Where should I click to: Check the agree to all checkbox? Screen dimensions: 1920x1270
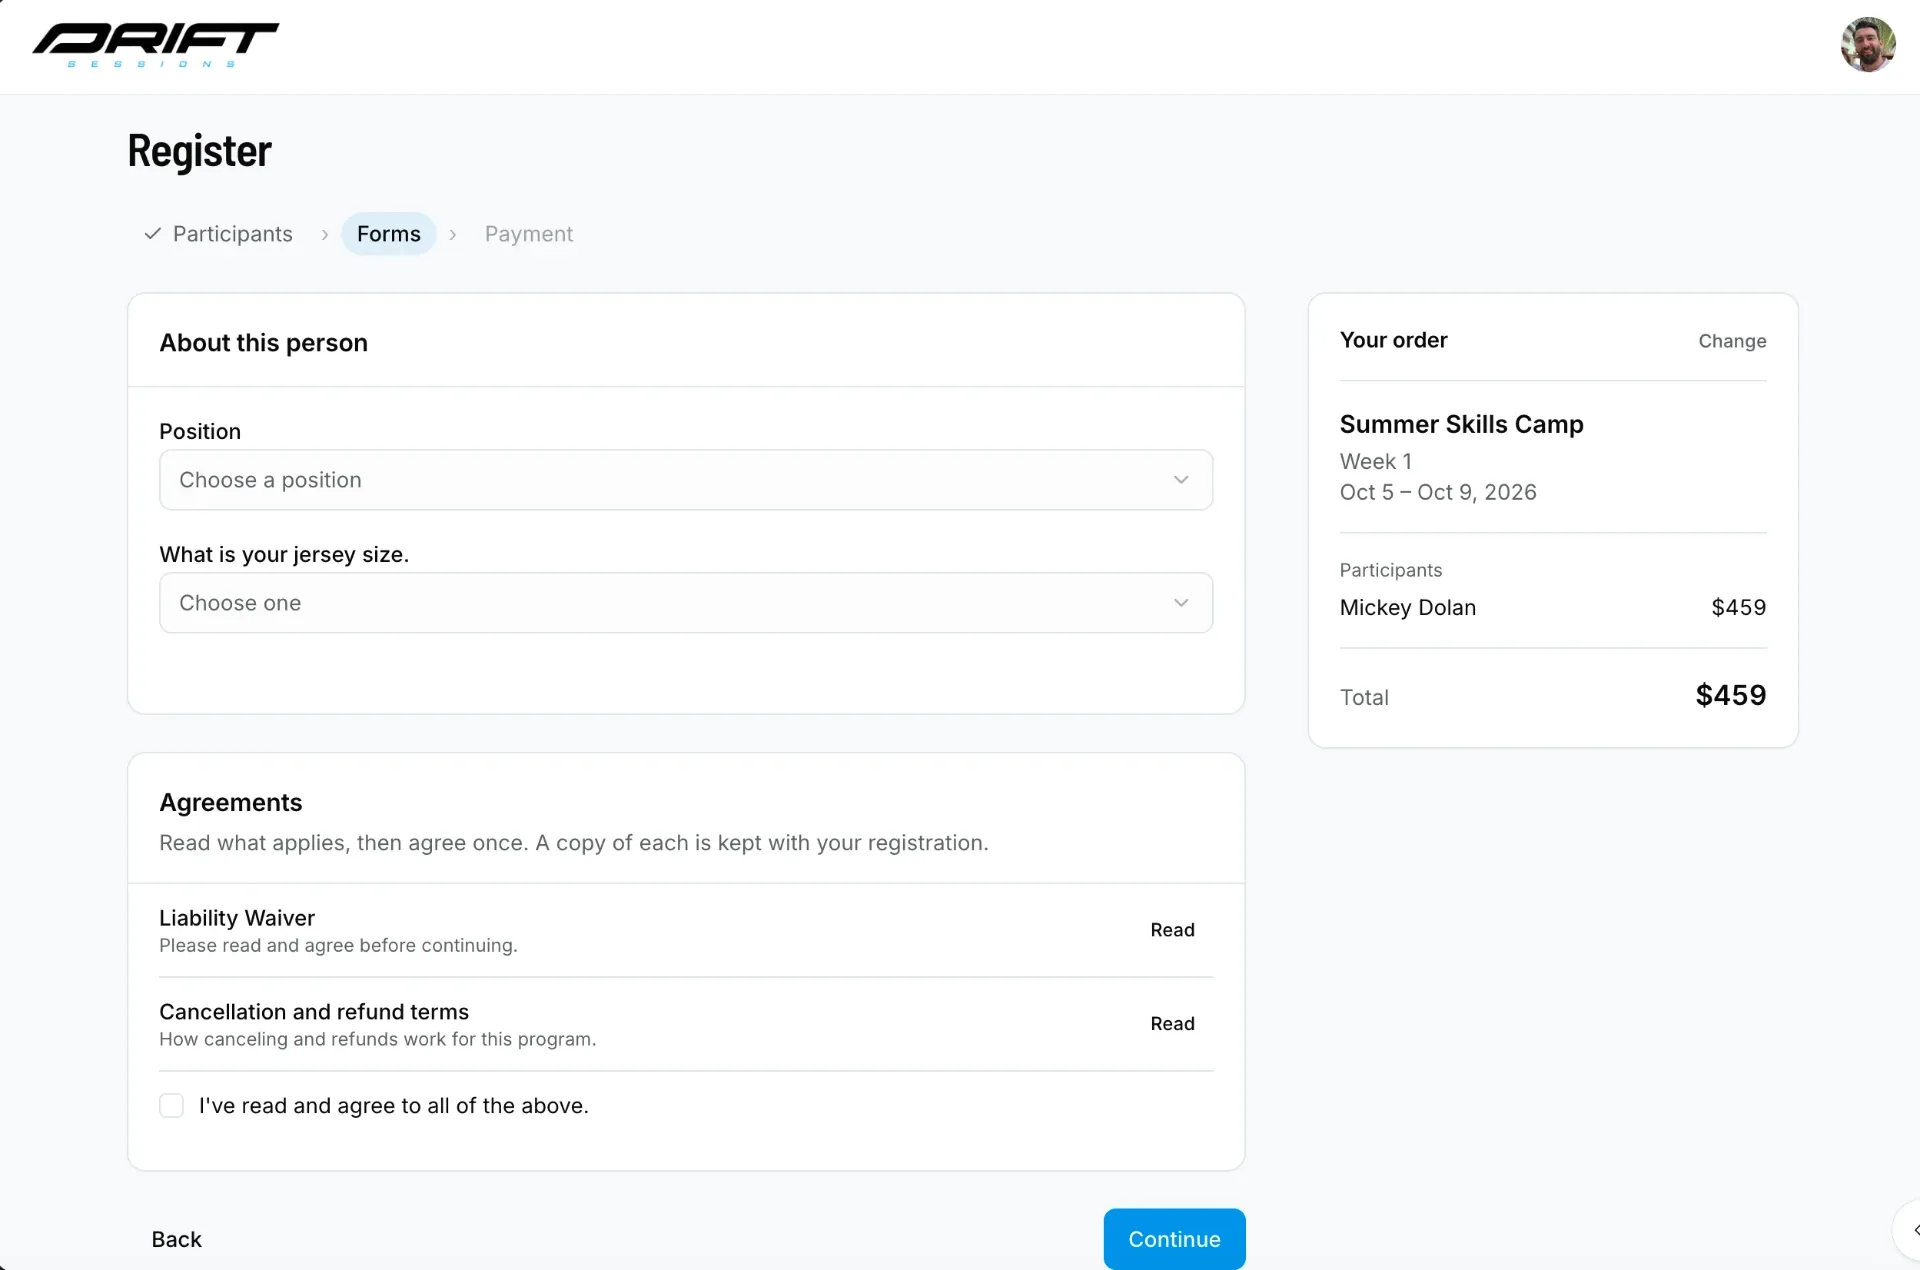point(172,1106)
